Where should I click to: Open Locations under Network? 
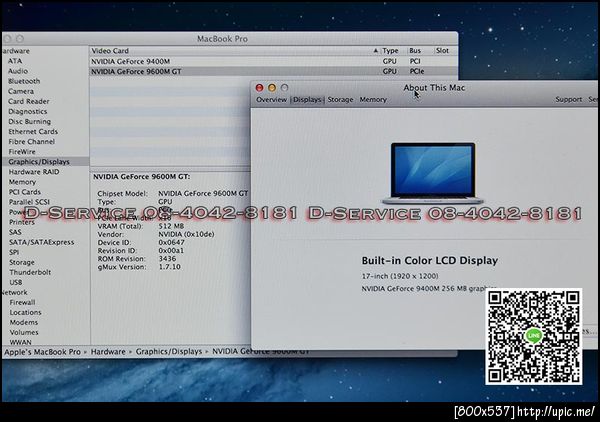(x=25, y=312)
